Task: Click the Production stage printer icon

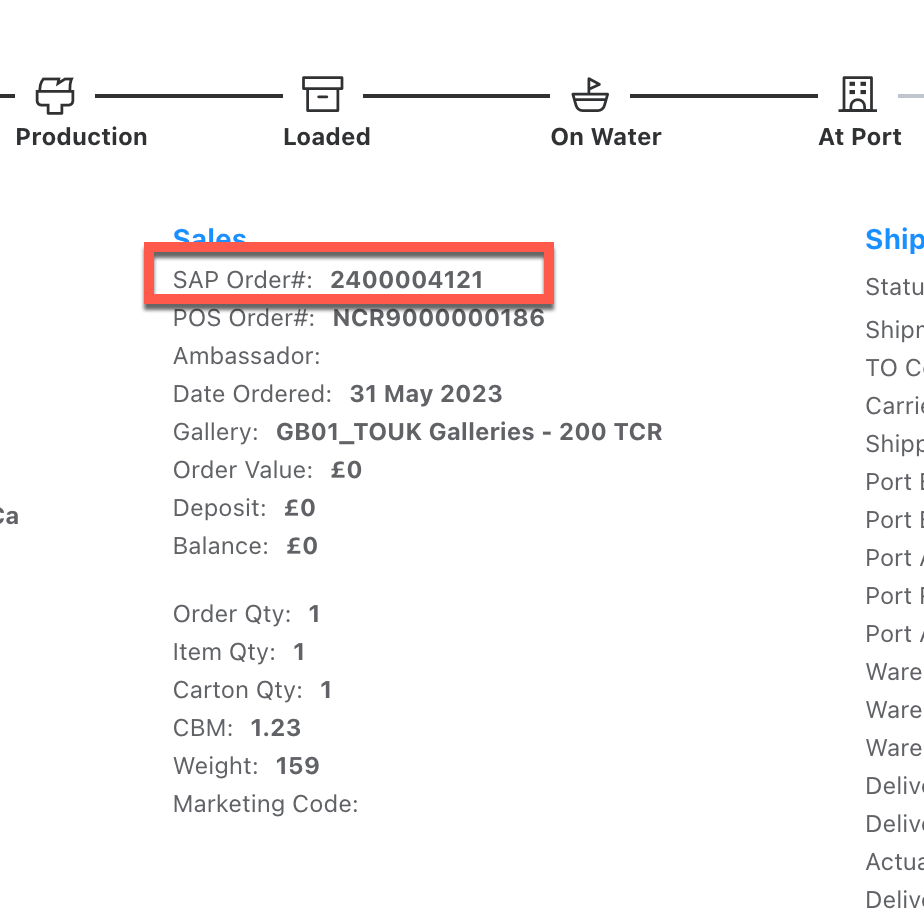Action: coord(55,95)
